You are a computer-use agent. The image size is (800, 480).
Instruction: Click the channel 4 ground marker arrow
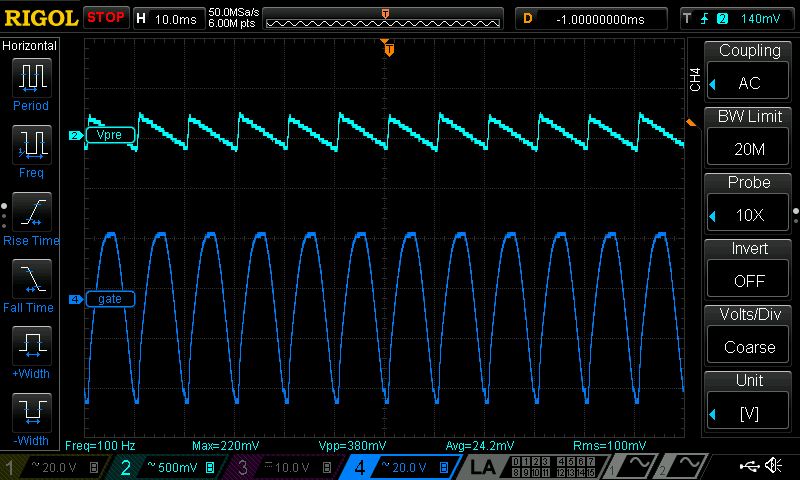point(76,299)
